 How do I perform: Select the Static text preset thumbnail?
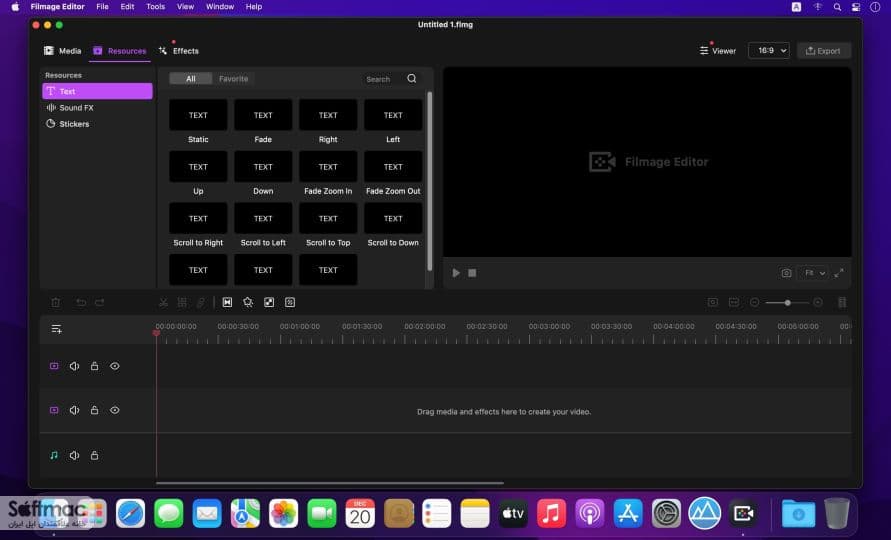[x=198, y=115]
